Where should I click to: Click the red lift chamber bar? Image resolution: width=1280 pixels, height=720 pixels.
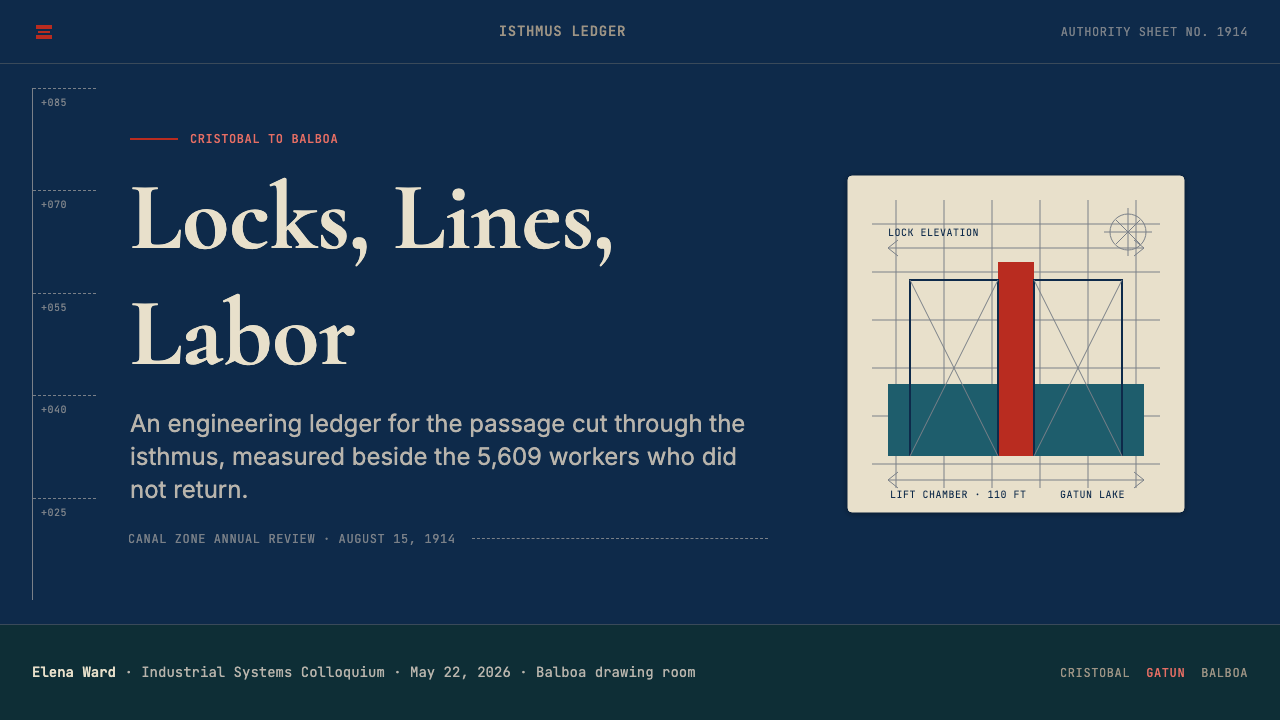tap(1016, 359)
